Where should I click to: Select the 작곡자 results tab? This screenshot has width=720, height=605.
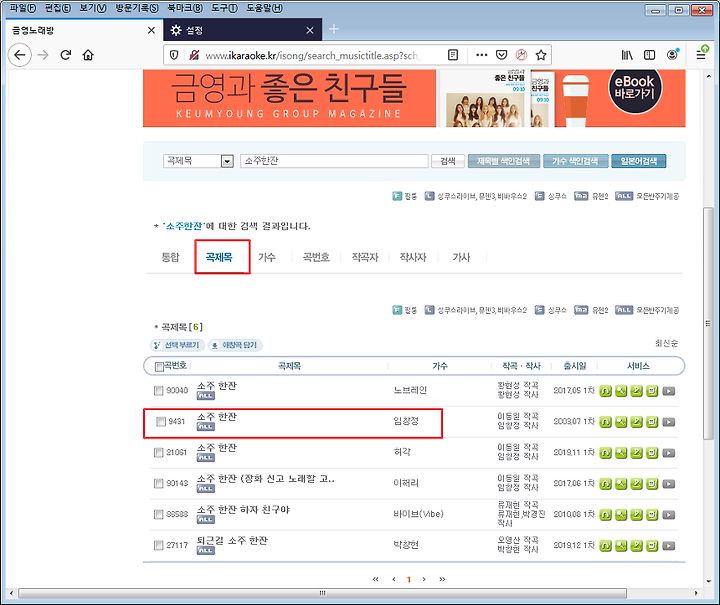[365, 258]
